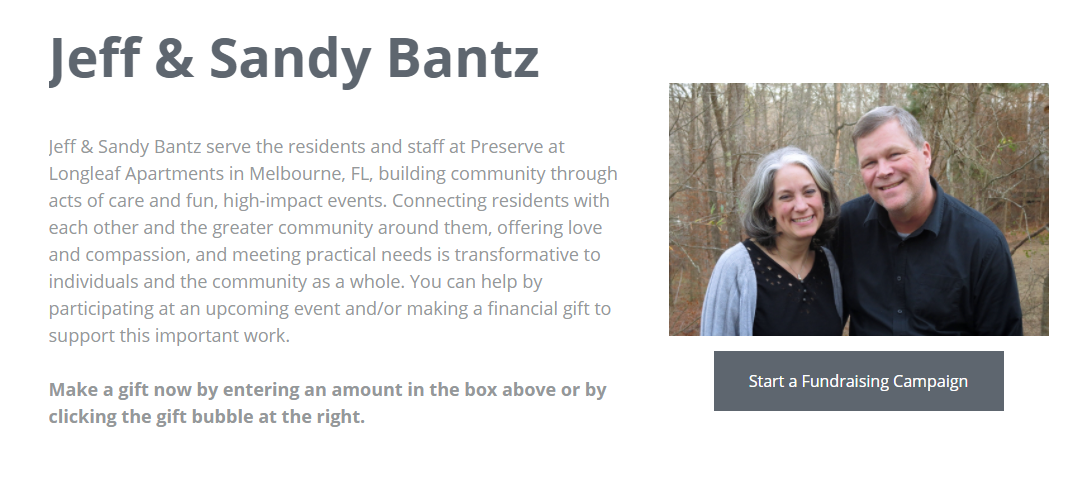This screenshot has width=1073, height=481.
Task: Click the man's face in the photo
Action: click(892, 163)
